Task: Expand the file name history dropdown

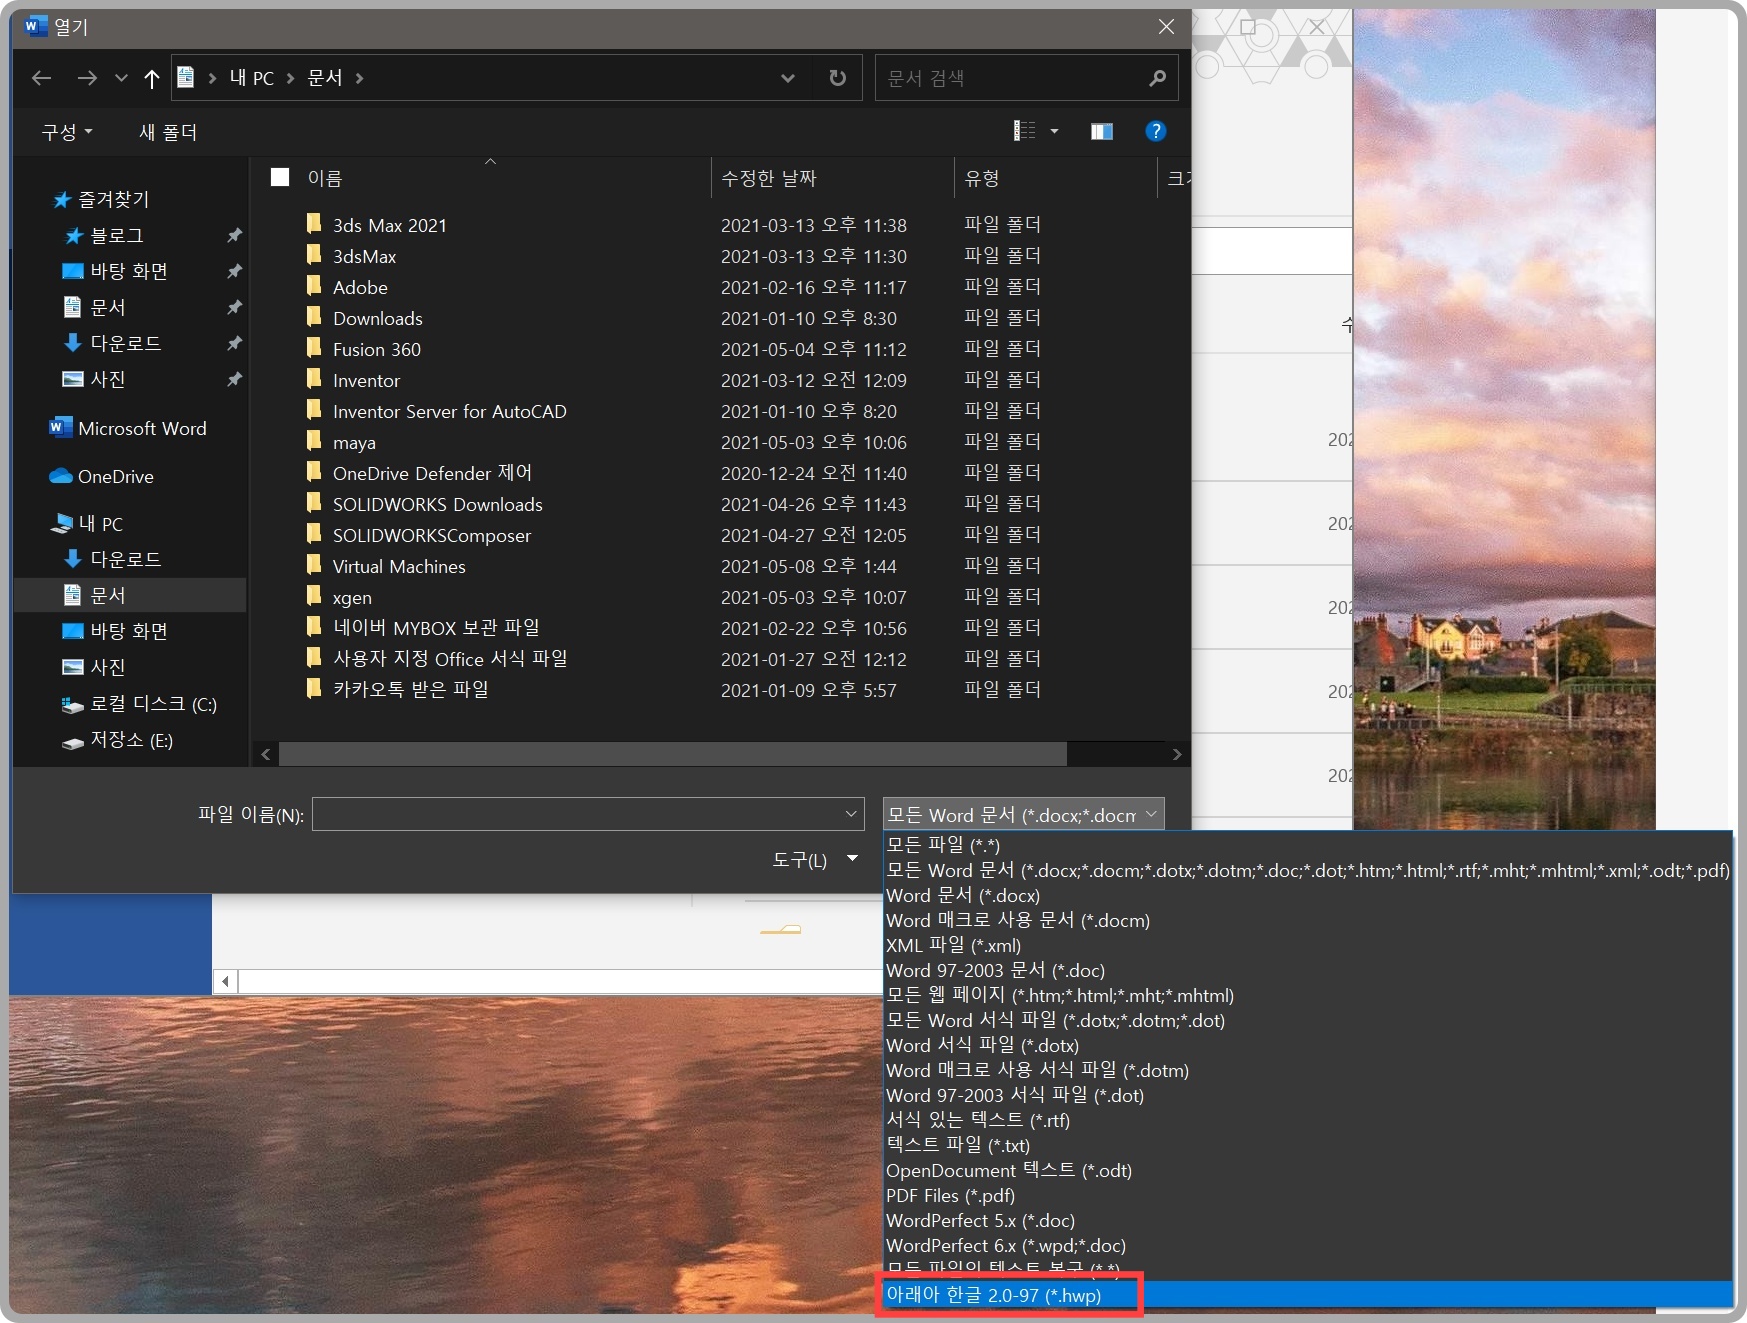Action: (851, 814)
